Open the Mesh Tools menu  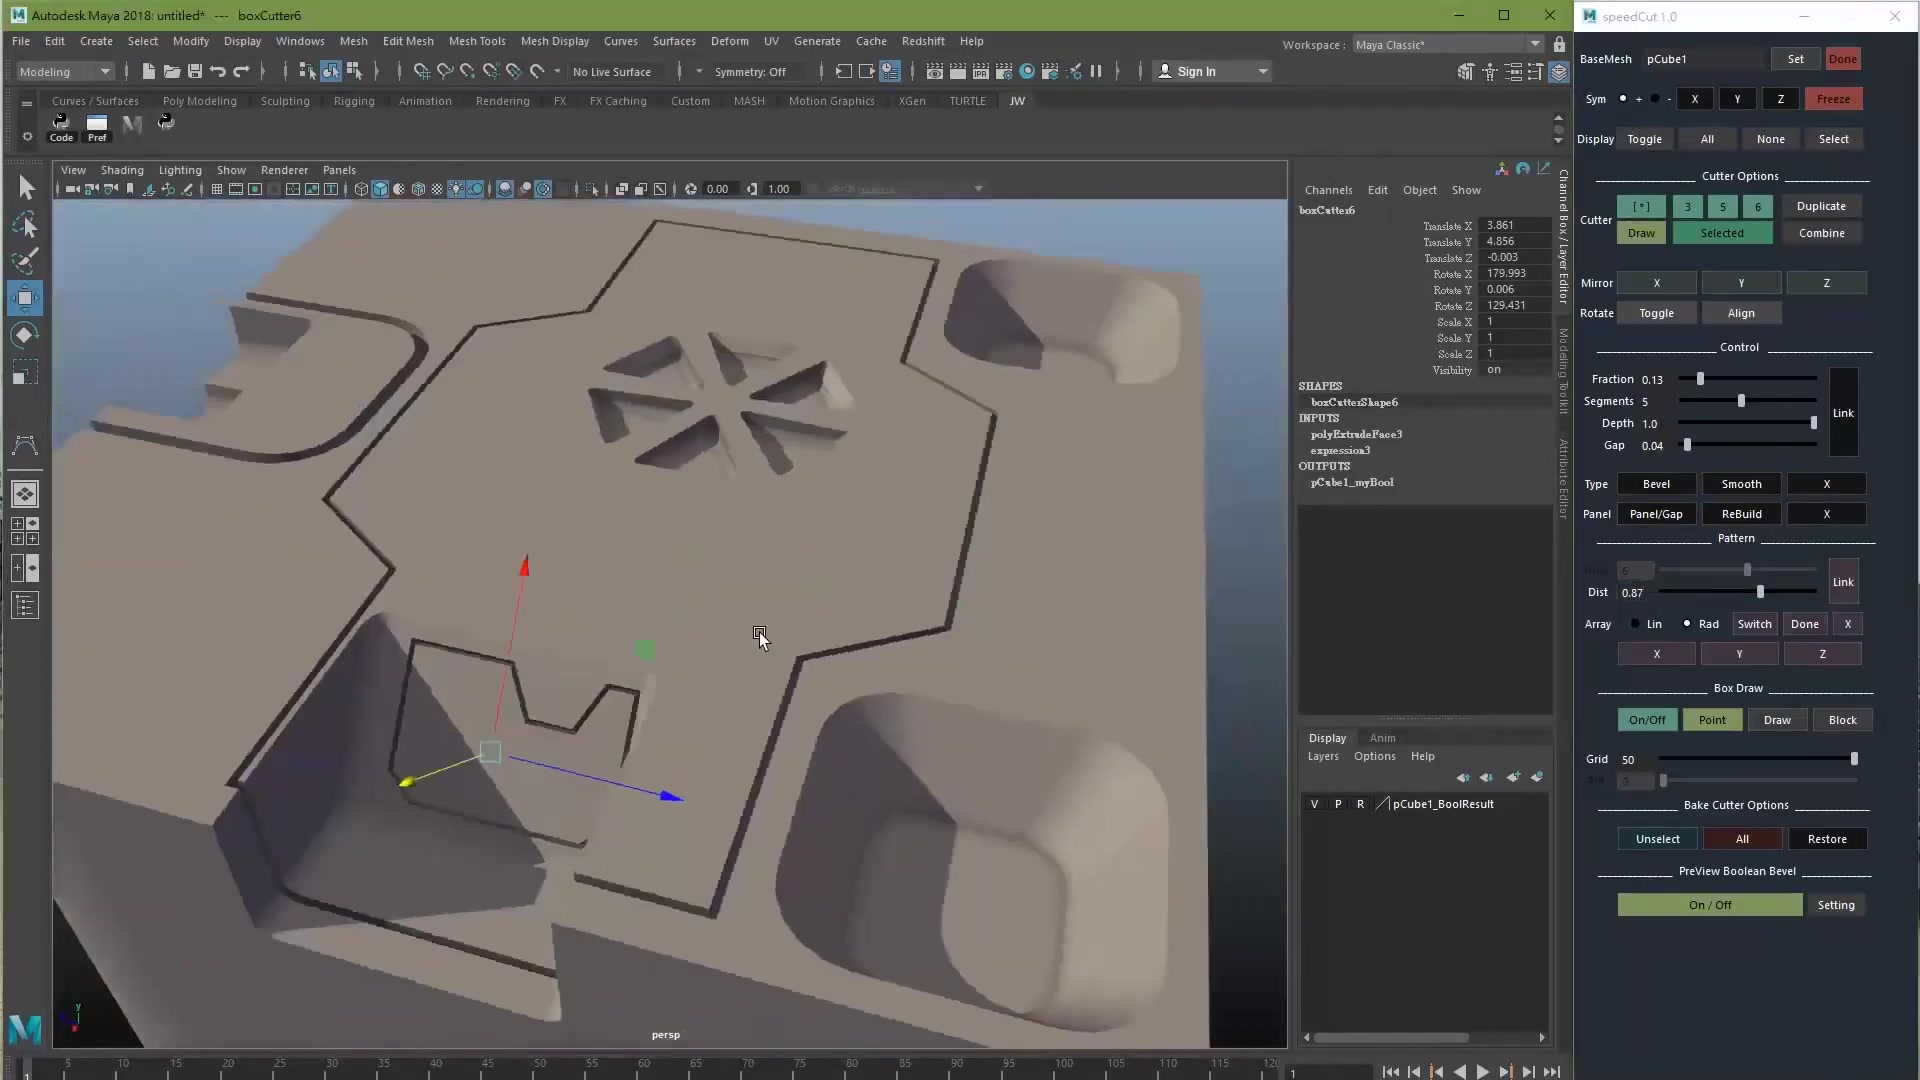(478, 41)
